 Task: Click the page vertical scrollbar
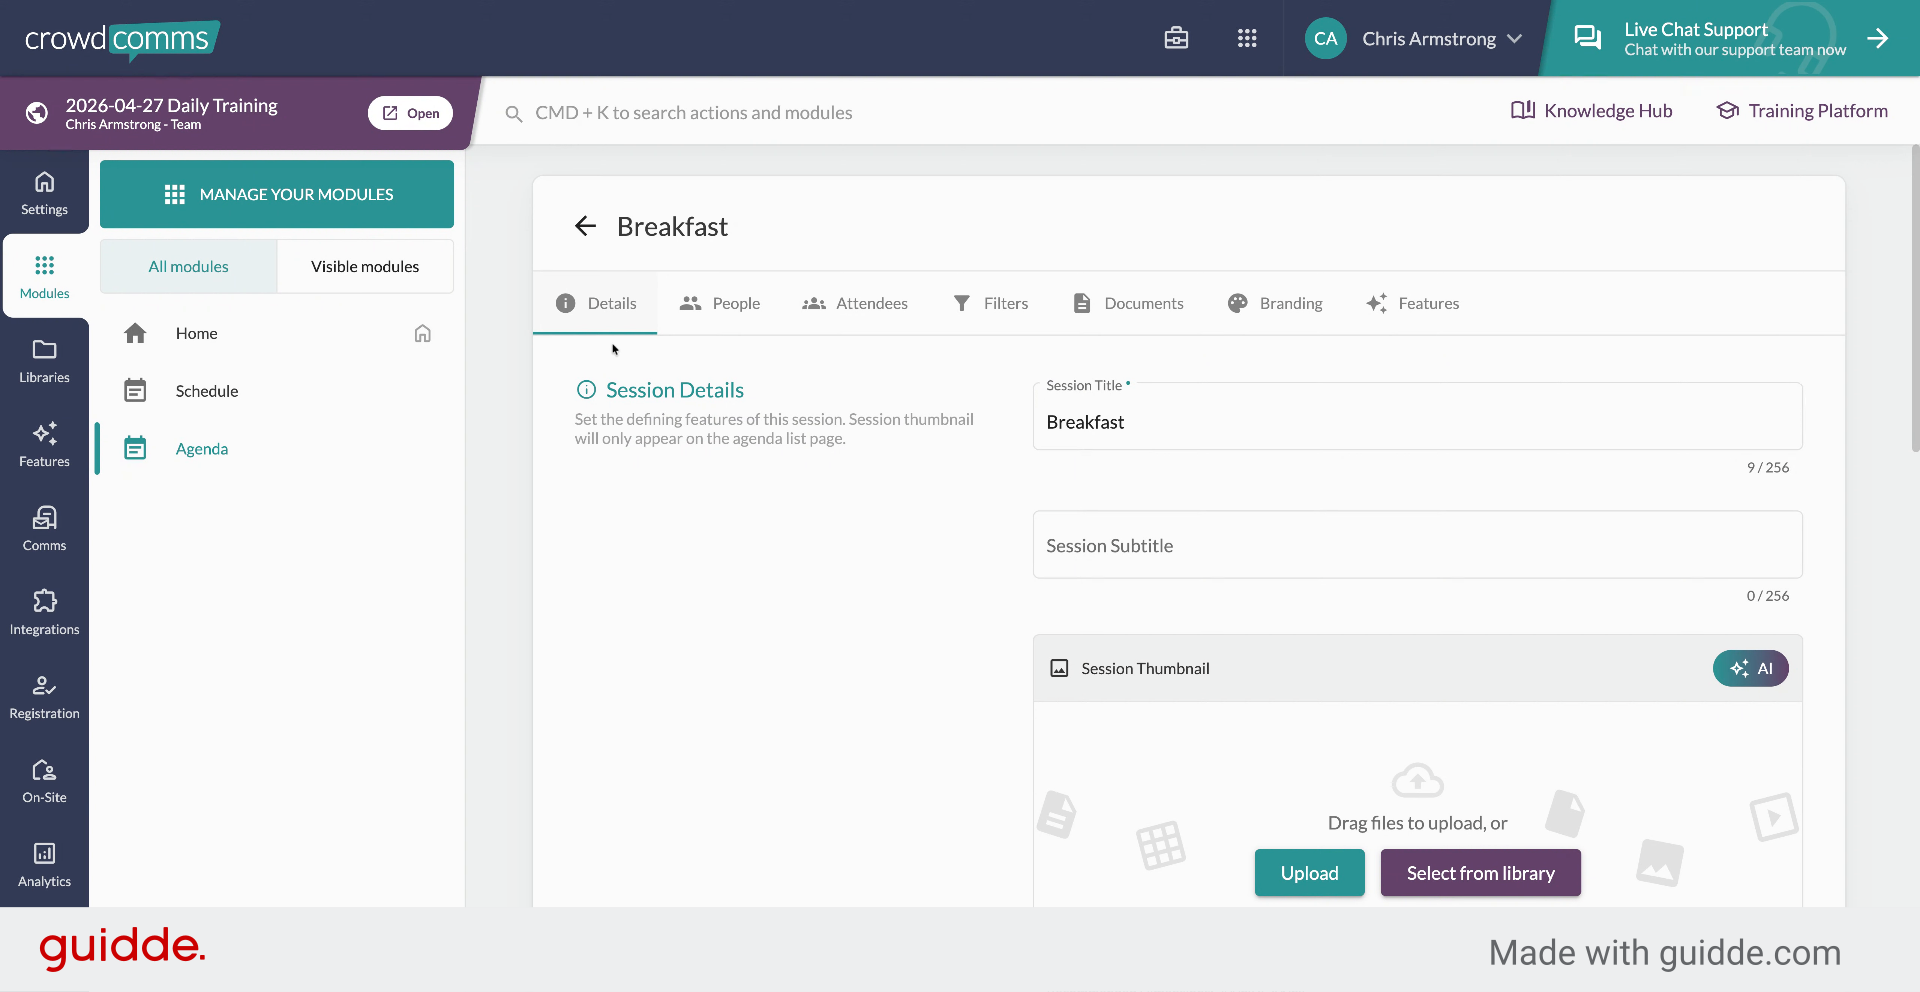tap(1914, 300)
